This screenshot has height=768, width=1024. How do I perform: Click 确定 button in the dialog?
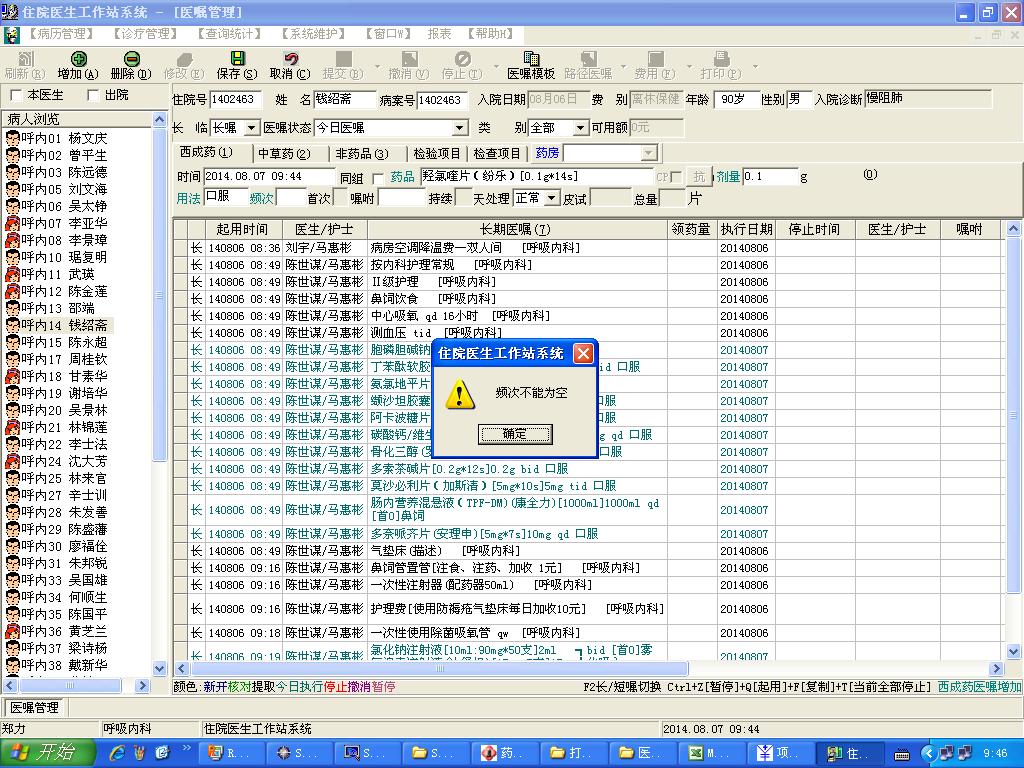point(515,434)
